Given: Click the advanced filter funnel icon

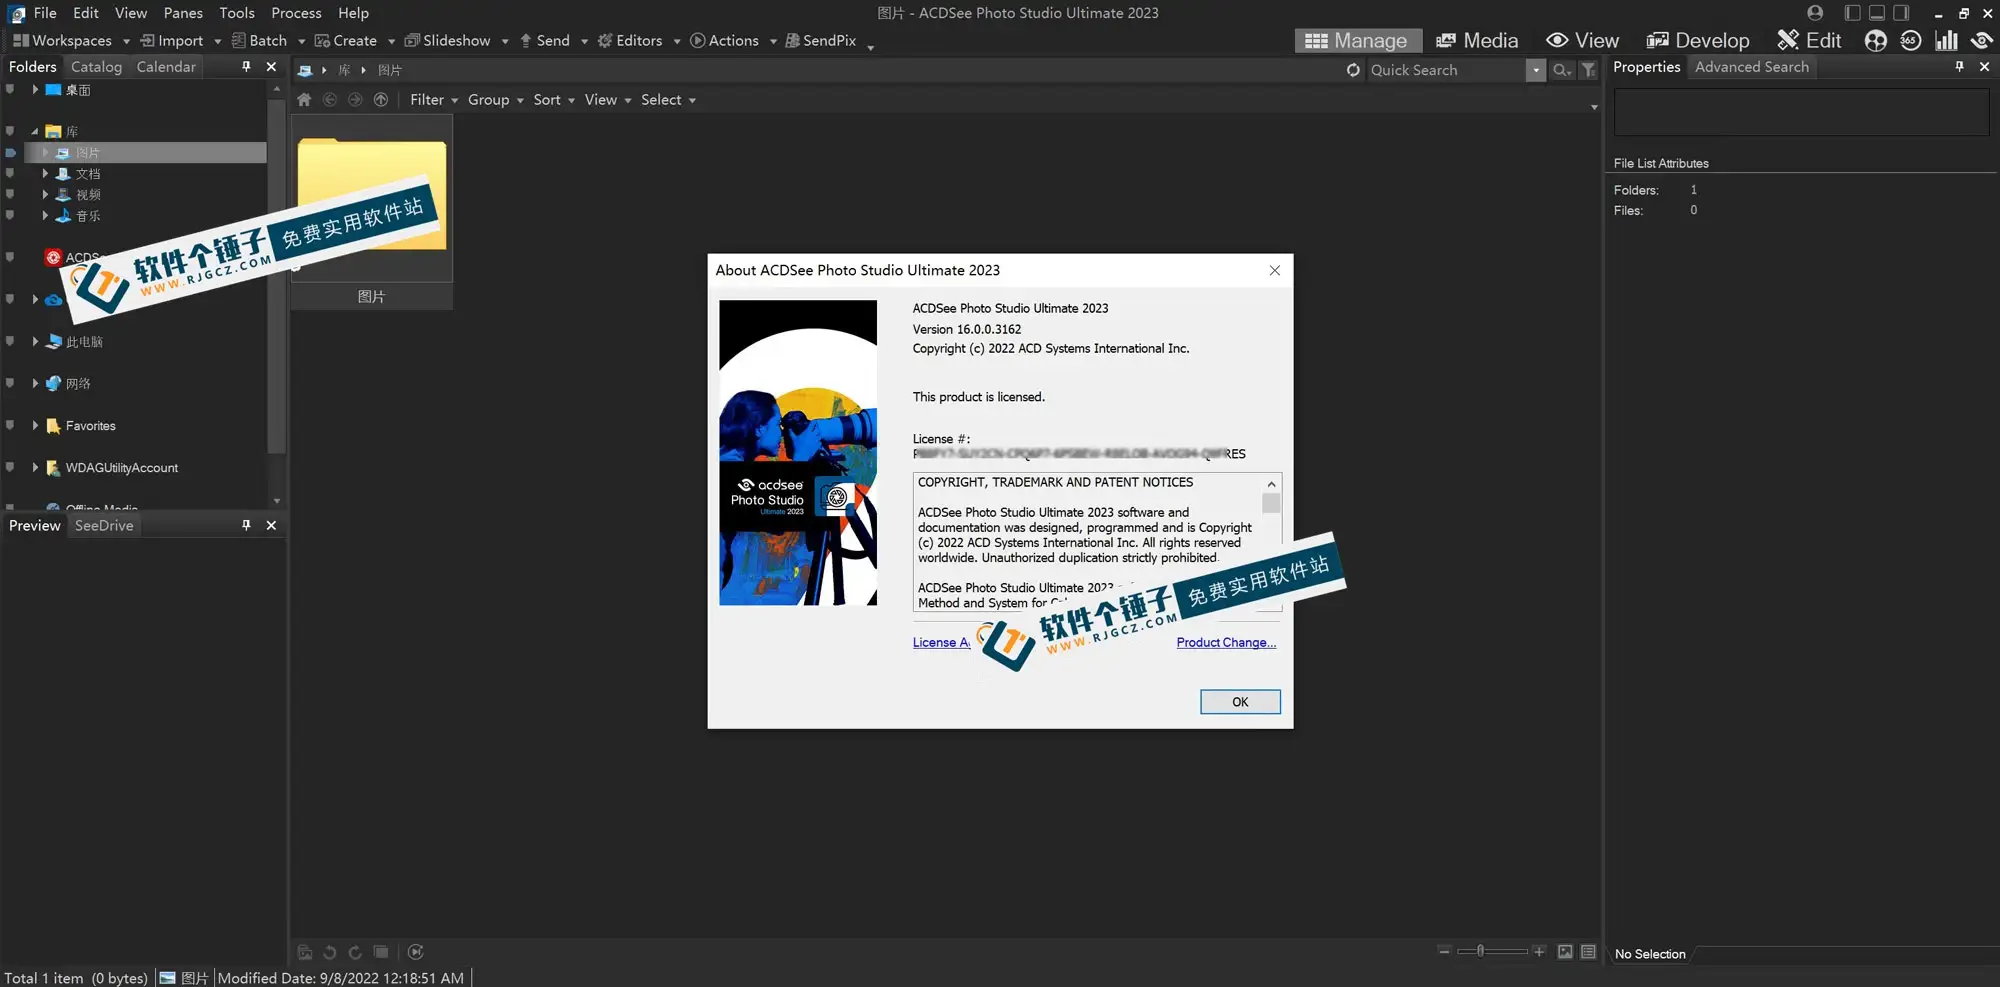Looking at the screenshot, I should click(1588, 70).
